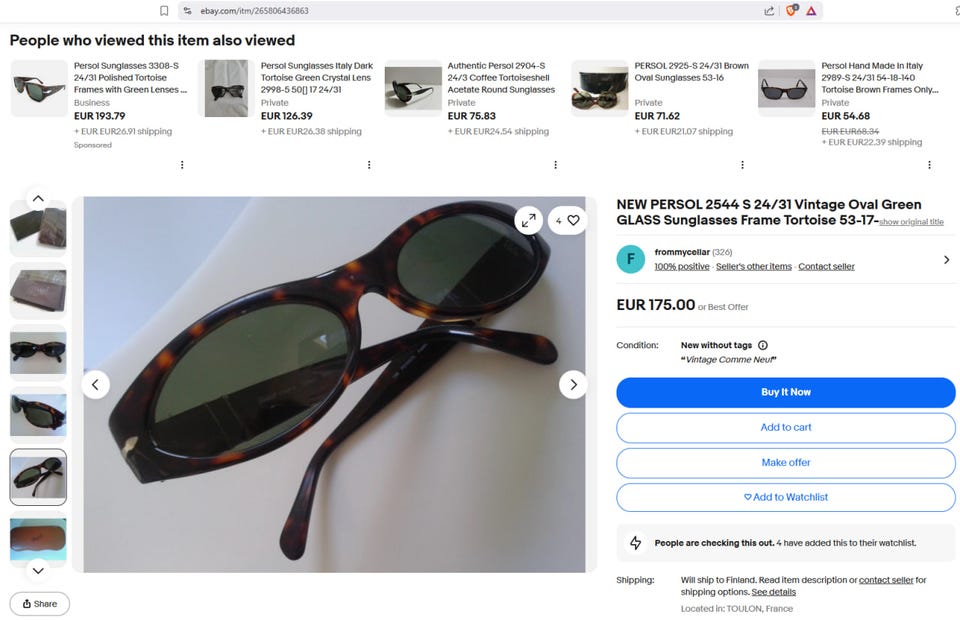Viewport: 960px width, 620px height.
Task: Open options menu for Persol 3308-S item
Action: (x=182, y=165)
